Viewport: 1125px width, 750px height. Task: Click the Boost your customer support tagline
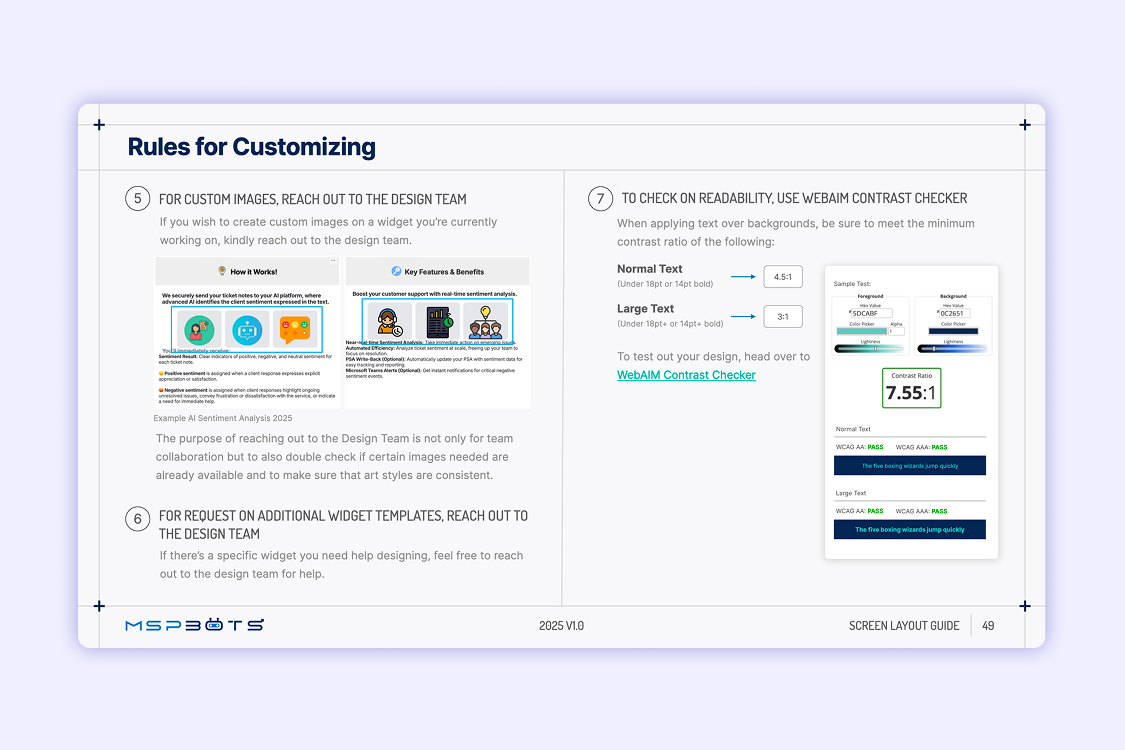(435, 294)
